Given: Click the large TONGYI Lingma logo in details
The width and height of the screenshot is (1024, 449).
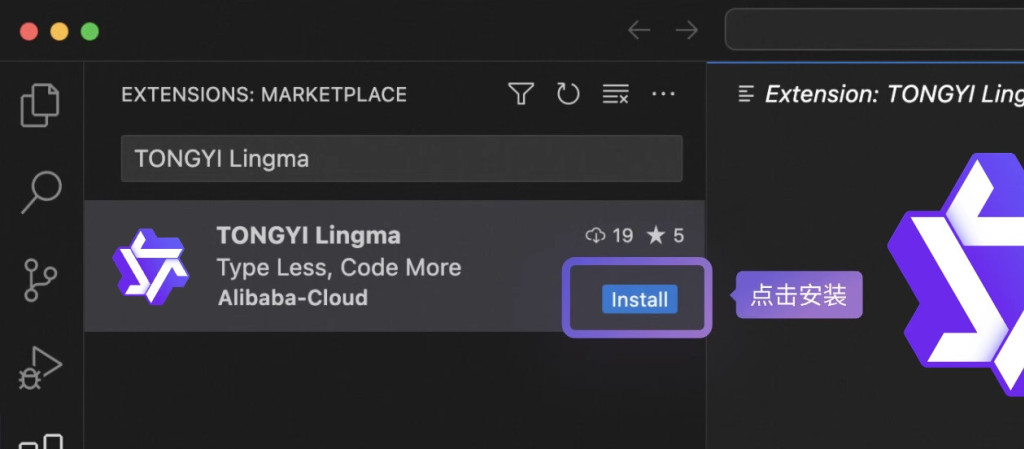Looking at the screenshot, I should (x=960, y=275).
